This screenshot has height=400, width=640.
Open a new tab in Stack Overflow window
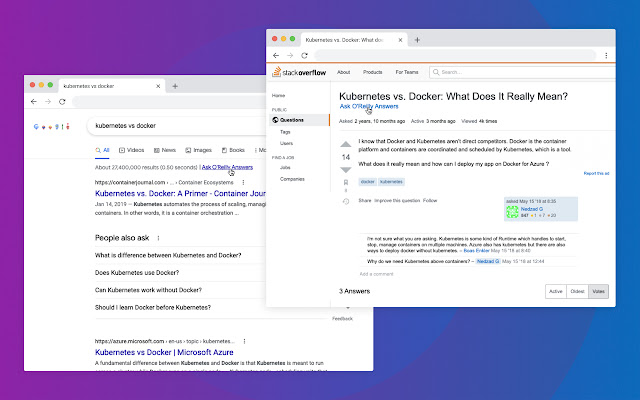(417, 40)
